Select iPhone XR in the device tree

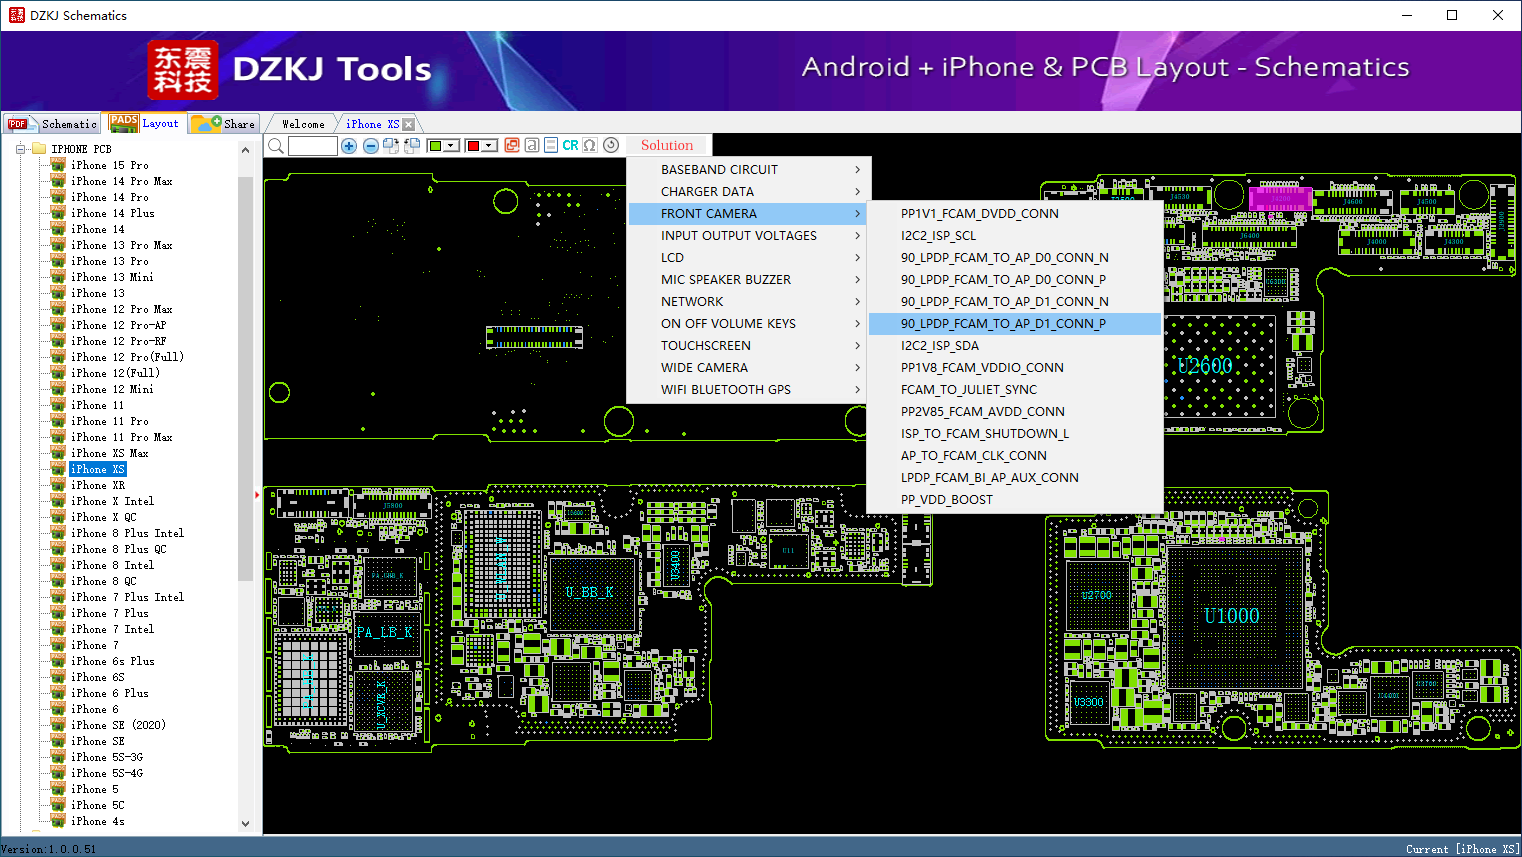click(x=98, y=485)
